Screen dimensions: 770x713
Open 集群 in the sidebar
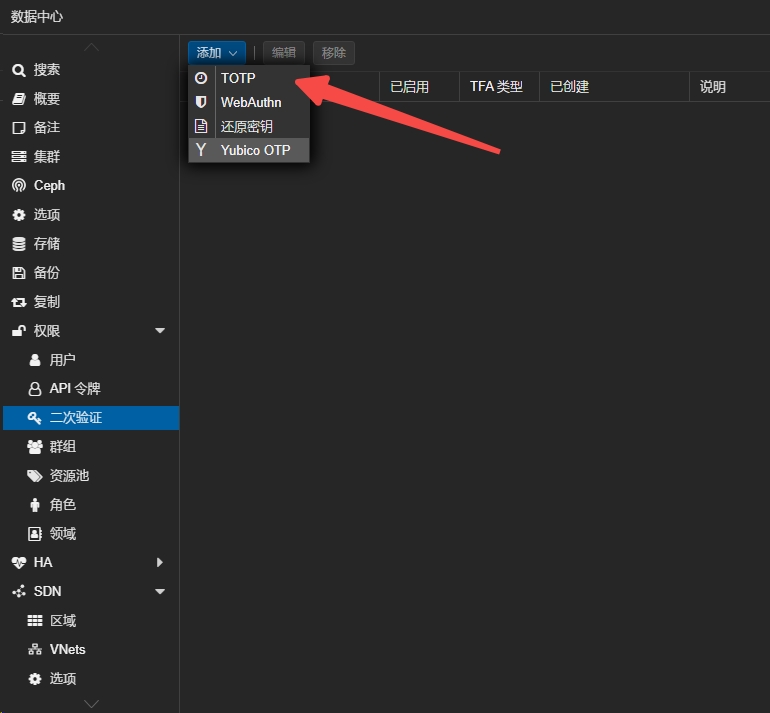point(91,157)
